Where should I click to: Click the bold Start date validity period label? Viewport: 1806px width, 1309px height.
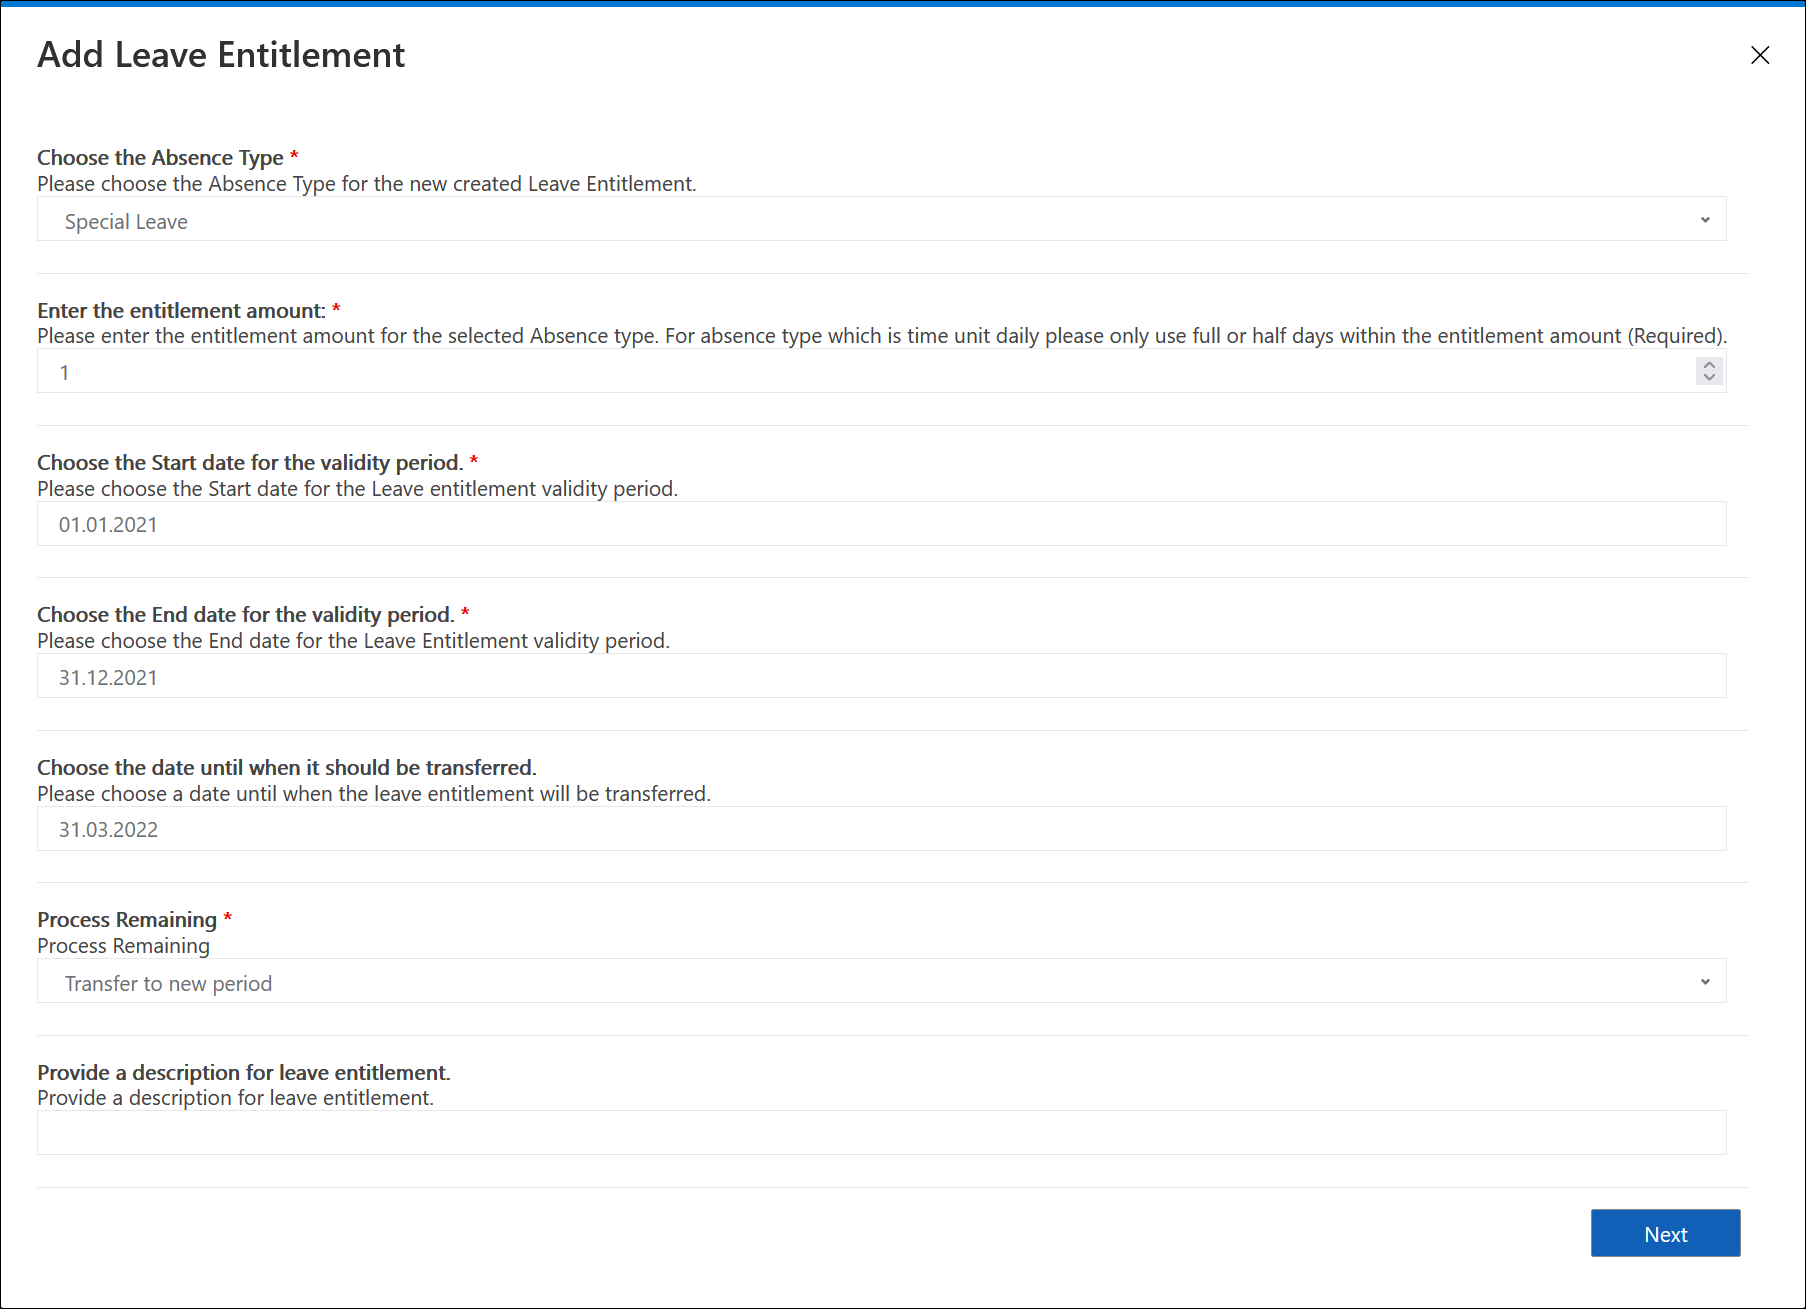[x=250, y=463]
